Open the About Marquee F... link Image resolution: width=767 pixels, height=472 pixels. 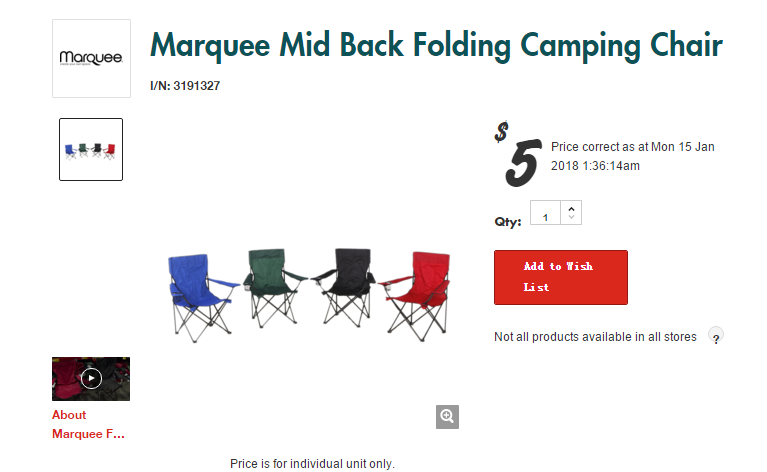[x=88, y=424]
